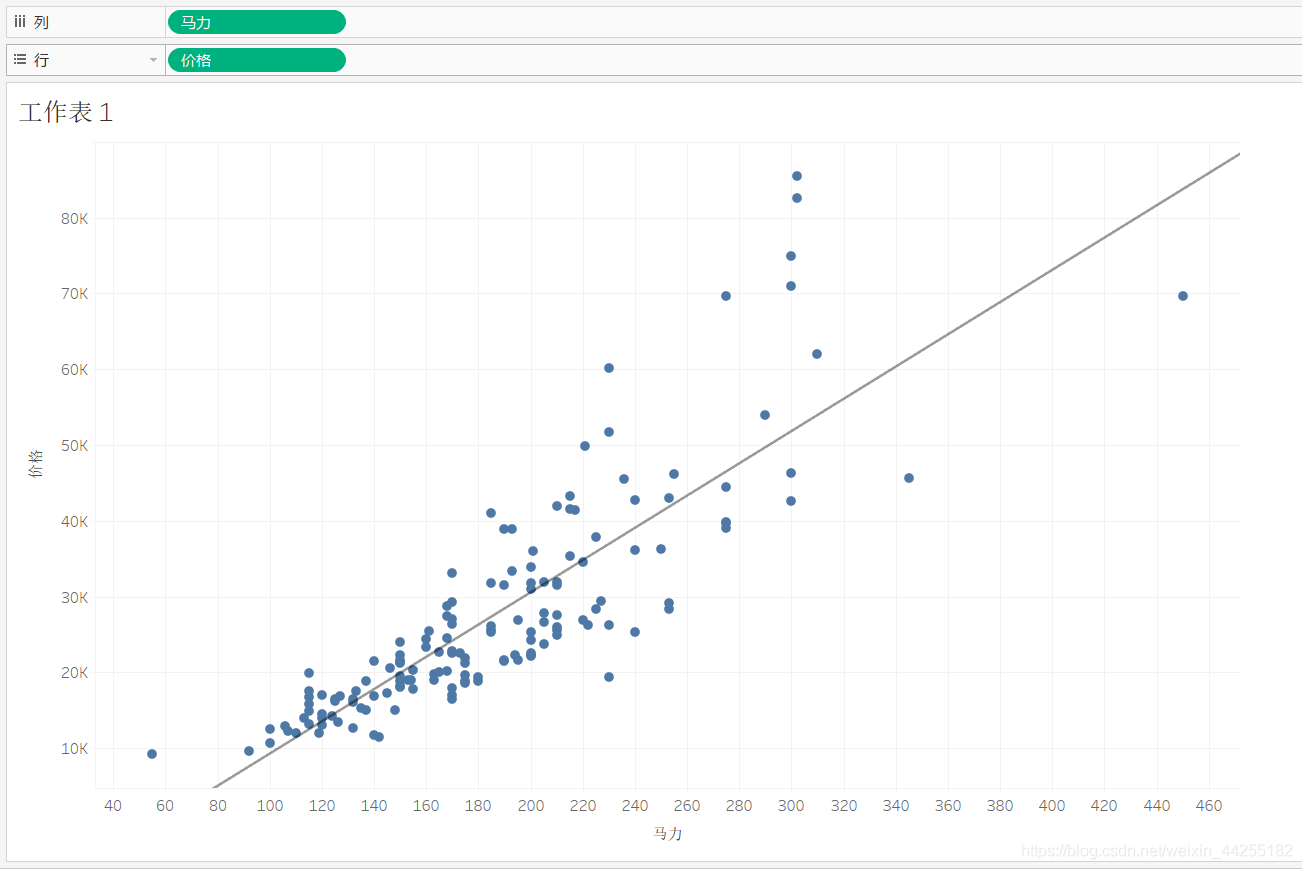Select the data point near 275 horsepower and 70K
The height and width of the screenshot is (869, 1302).
[x=726, y=296]
